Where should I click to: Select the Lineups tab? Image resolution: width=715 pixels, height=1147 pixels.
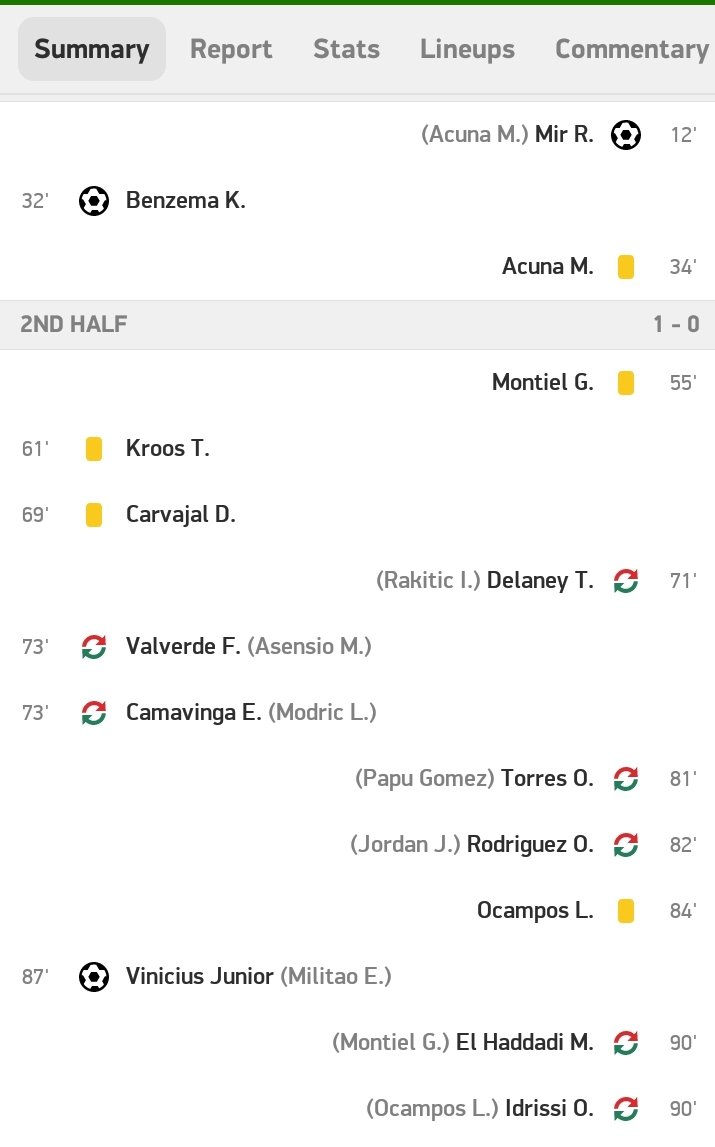coord(467,49)
